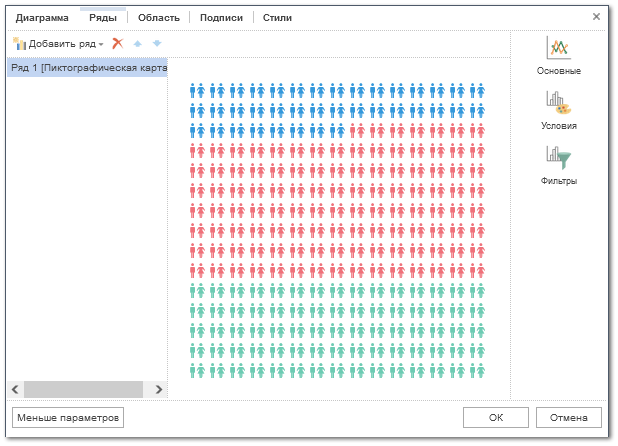
Task: Click Меньше параметров to collapse options
Action: [x=67, y=417]
